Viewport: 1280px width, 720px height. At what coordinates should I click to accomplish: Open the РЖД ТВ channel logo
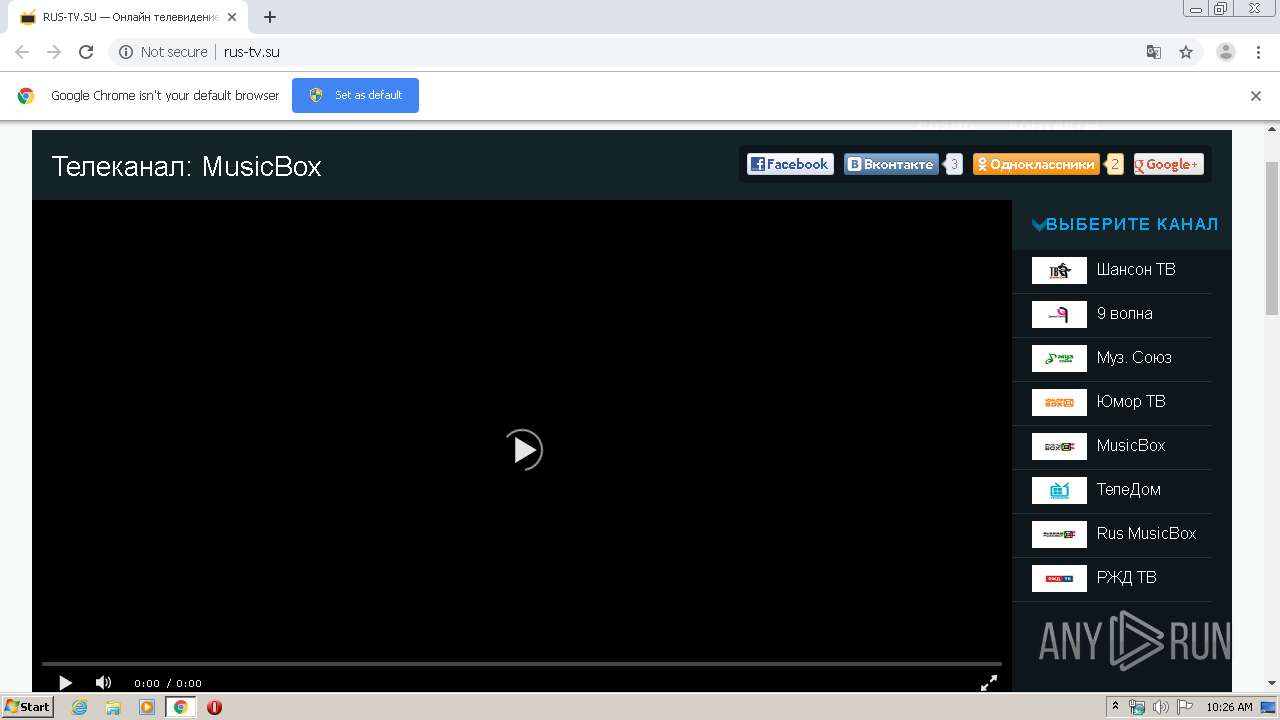tap(1059, 578)
